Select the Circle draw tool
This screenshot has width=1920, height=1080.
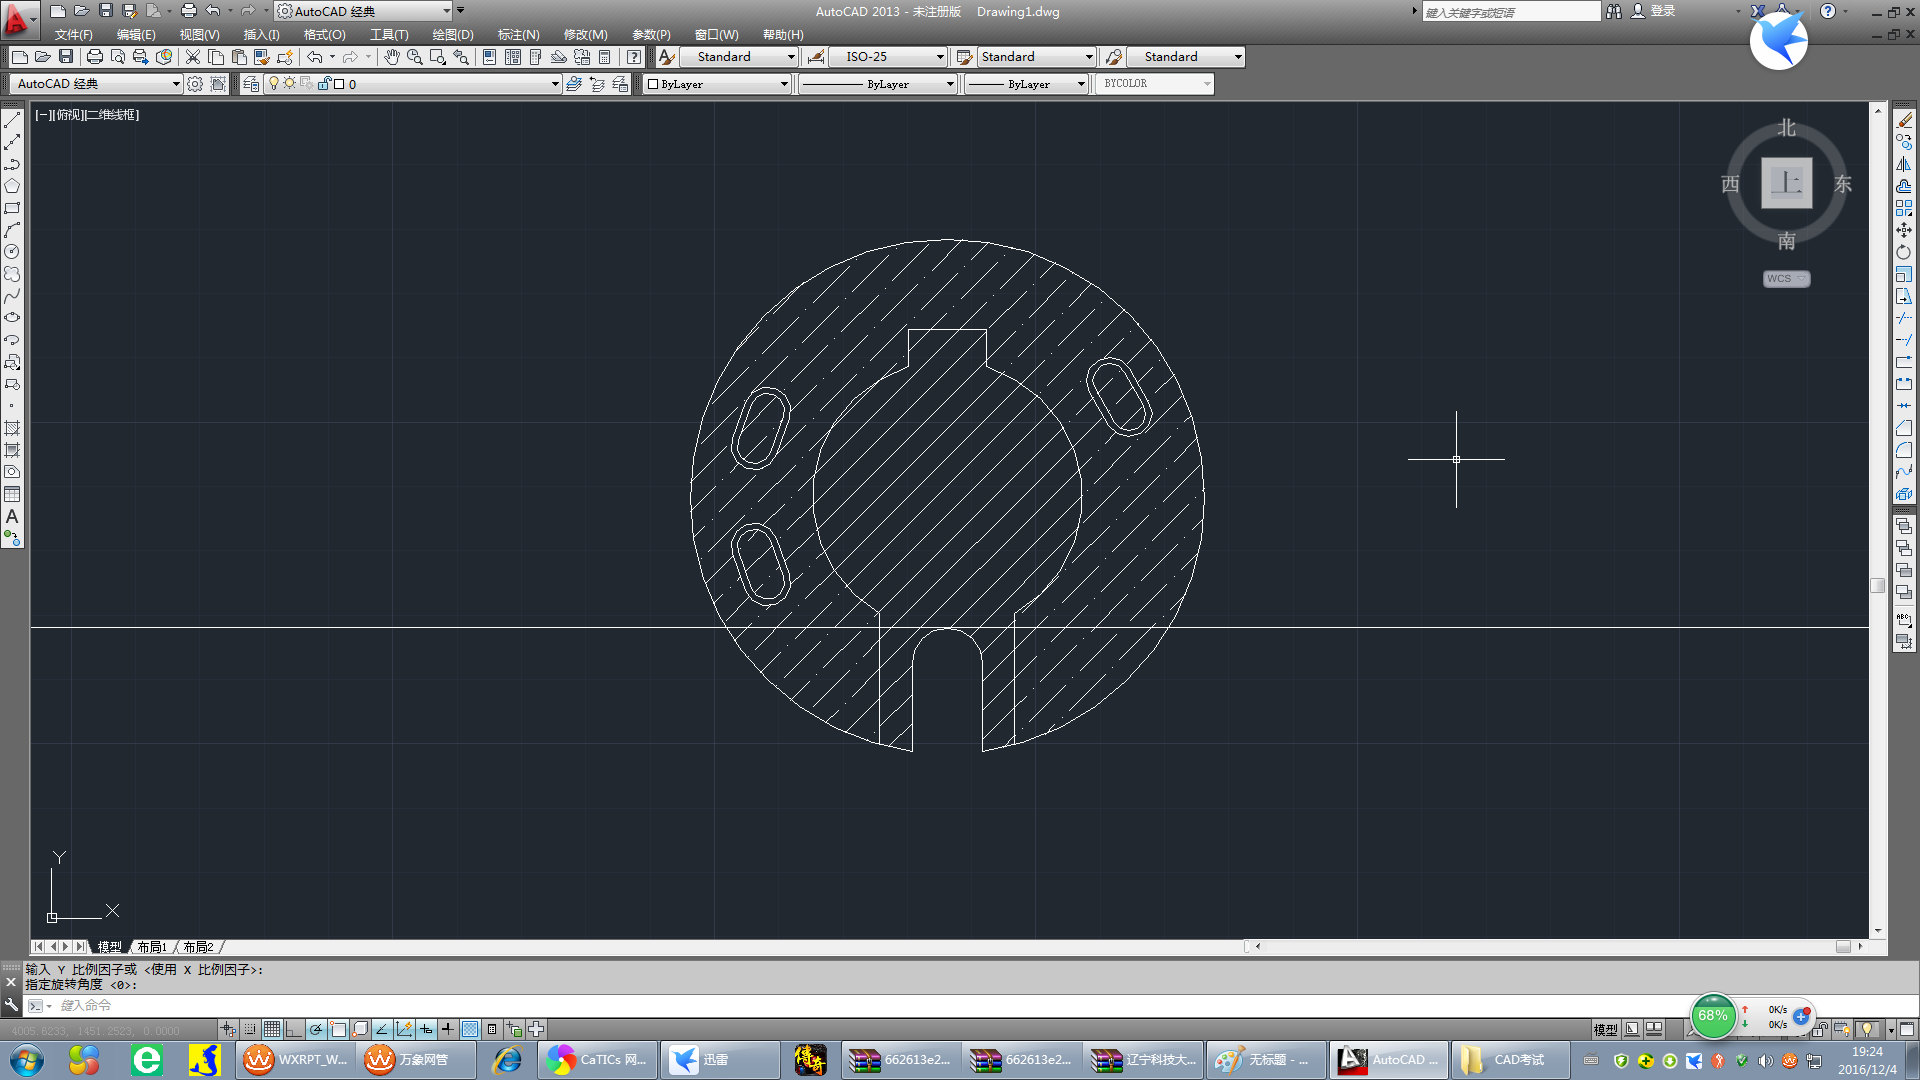pyautogui.click(x=12, y=252)
